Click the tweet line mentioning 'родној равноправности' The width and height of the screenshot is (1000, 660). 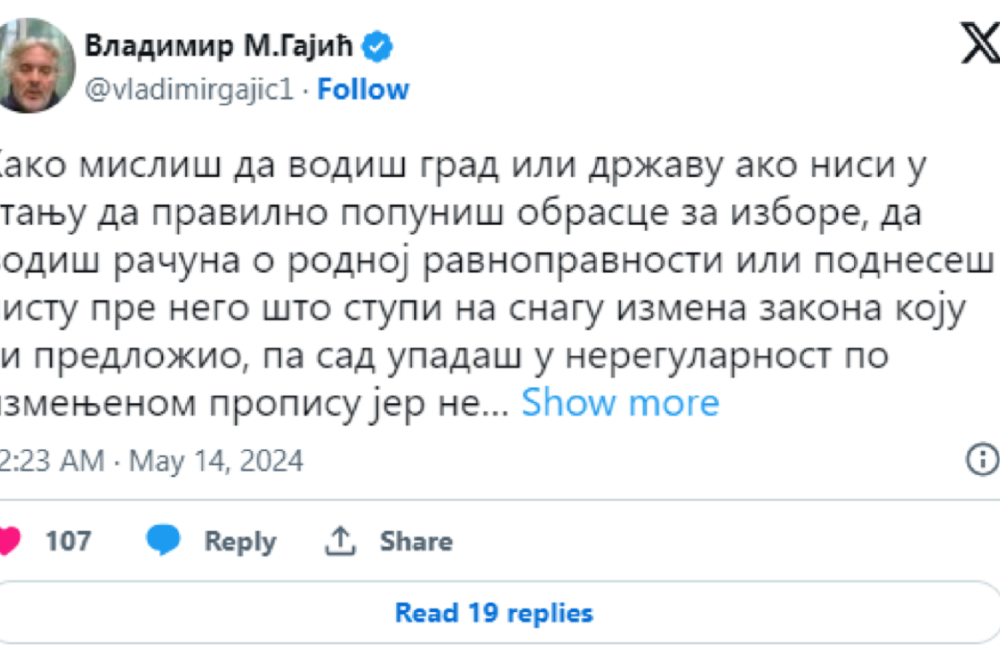point(500,261)
